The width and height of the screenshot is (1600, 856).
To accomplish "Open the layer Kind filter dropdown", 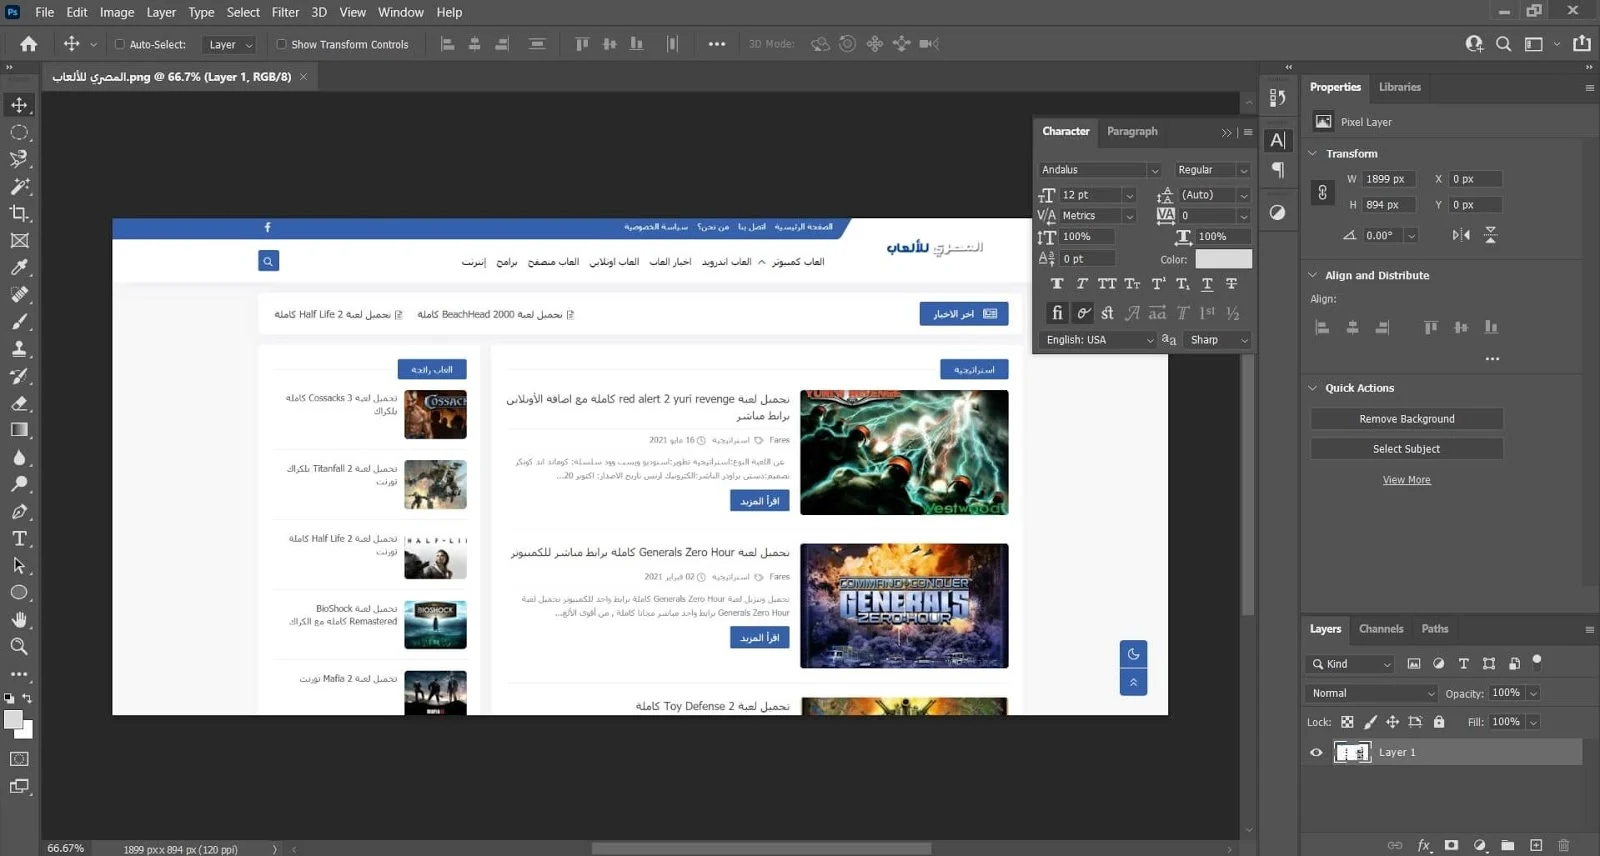I will pos(1350,664).
